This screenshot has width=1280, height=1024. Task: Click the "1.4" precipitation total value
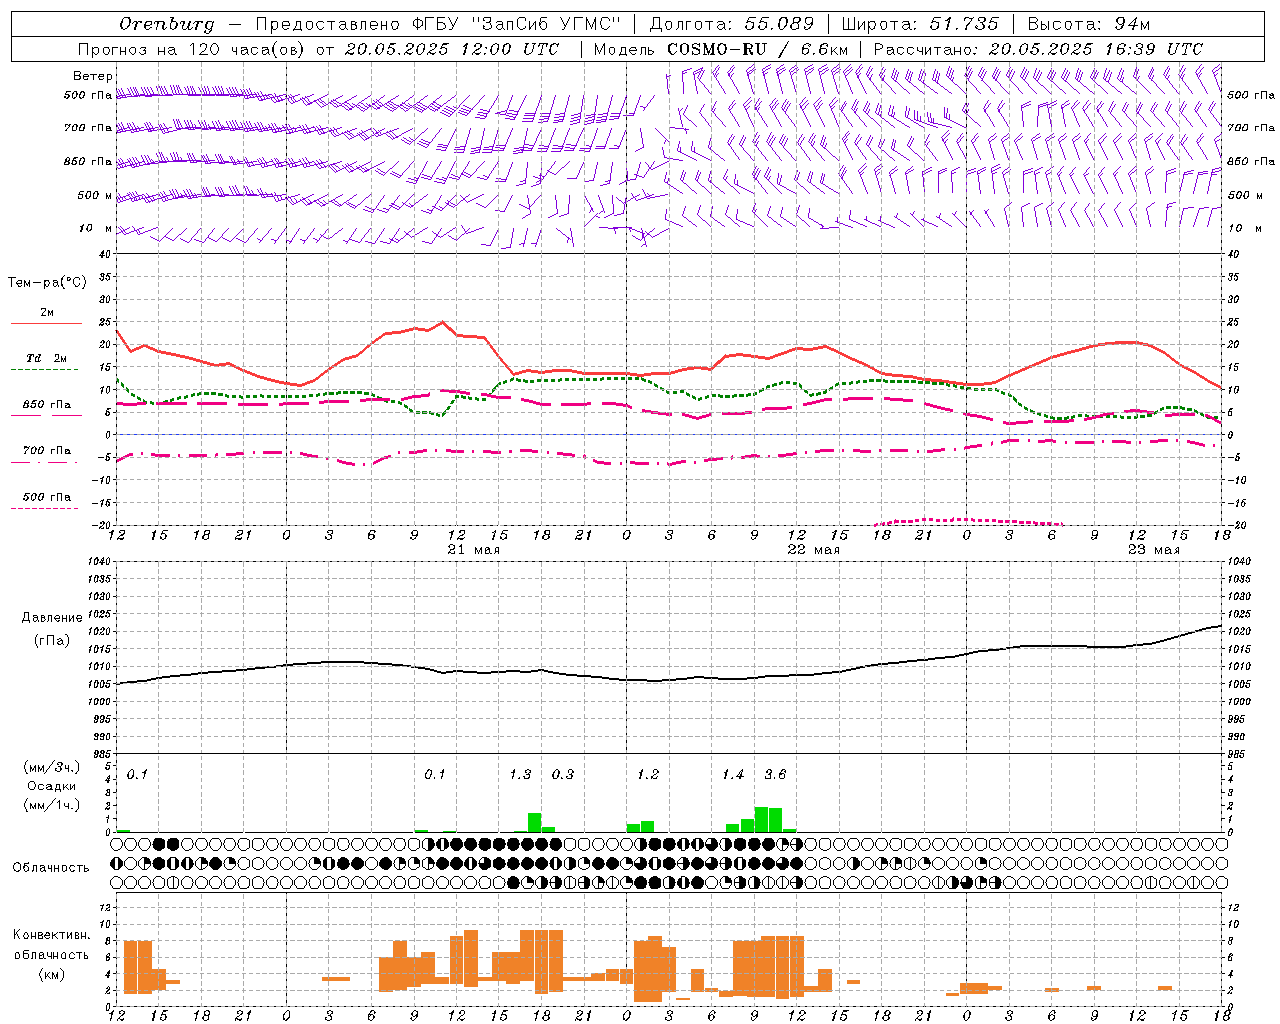(733, 774)
